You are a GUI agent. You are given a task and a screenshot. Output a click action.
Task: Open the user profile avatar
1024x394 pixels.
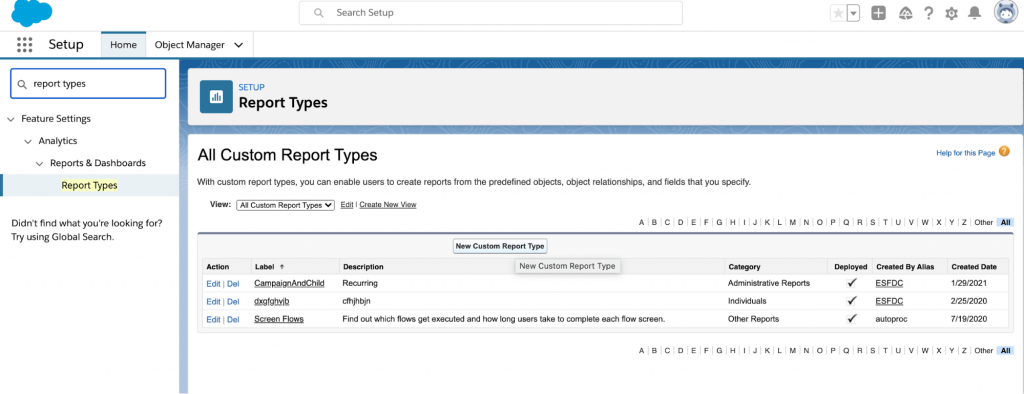tap(1006, 12)
